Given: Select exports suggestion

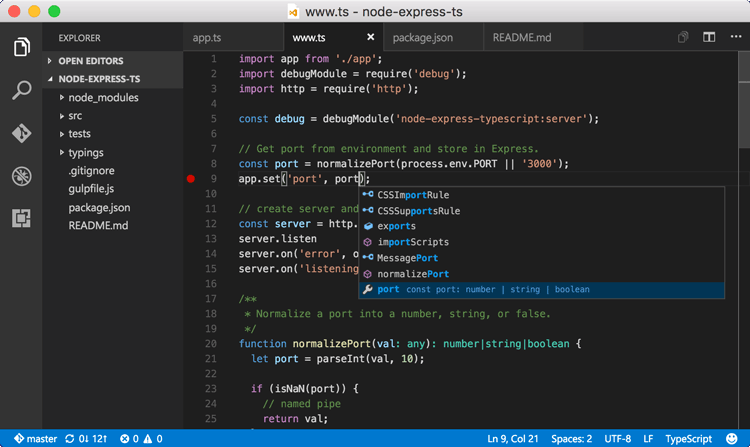Looking at the screenshot, I should (541, 226).
